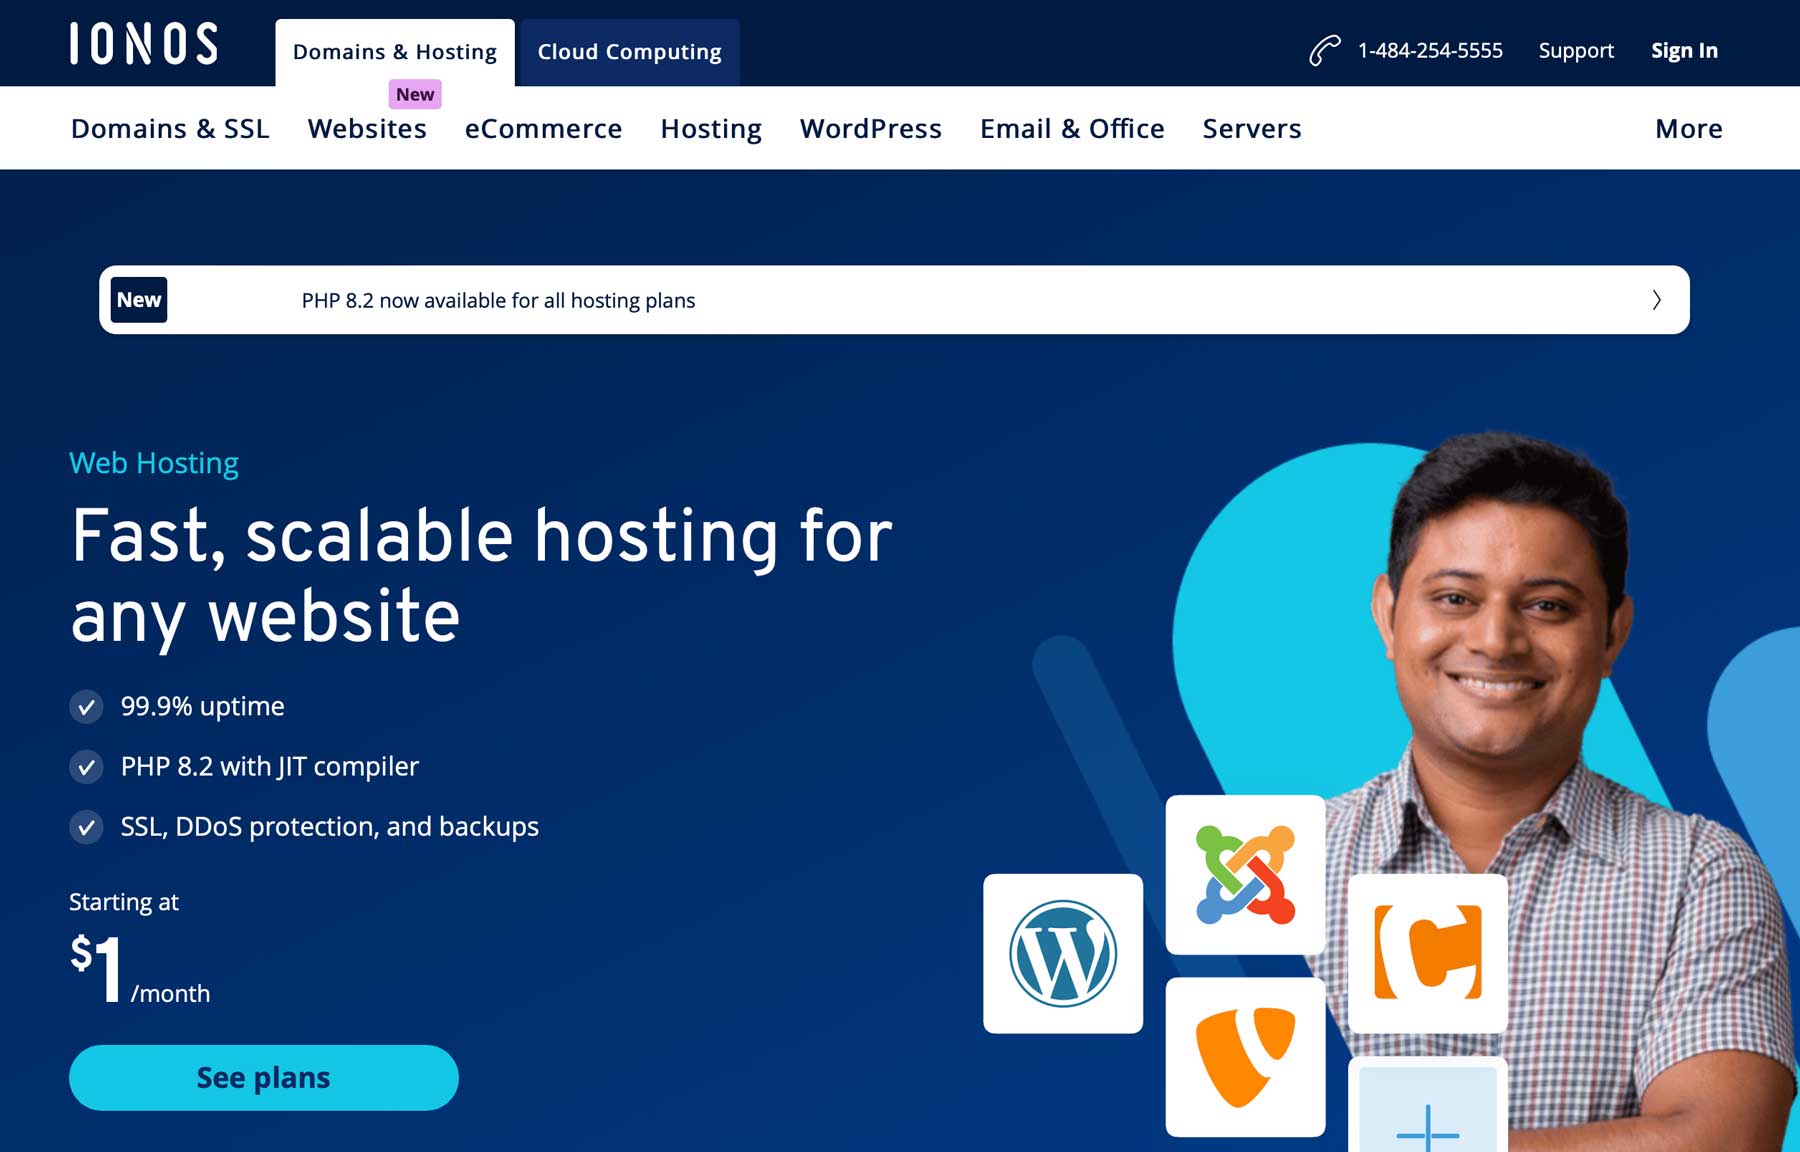Switch to the Domains & Hosting tab

coord(394,51)
